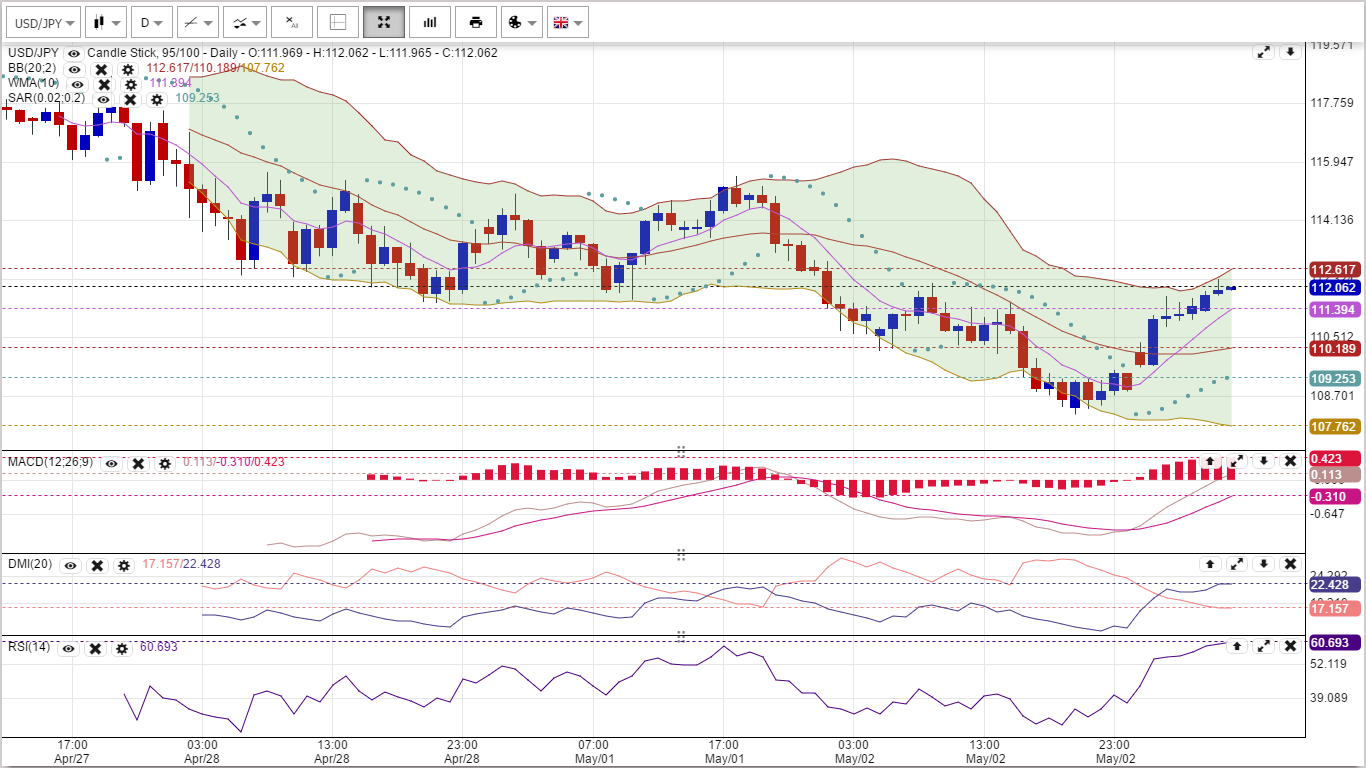Viewport: 1366px width, 768px height.
Task: Open the indicators list menu
Action: tap(244, 22)
